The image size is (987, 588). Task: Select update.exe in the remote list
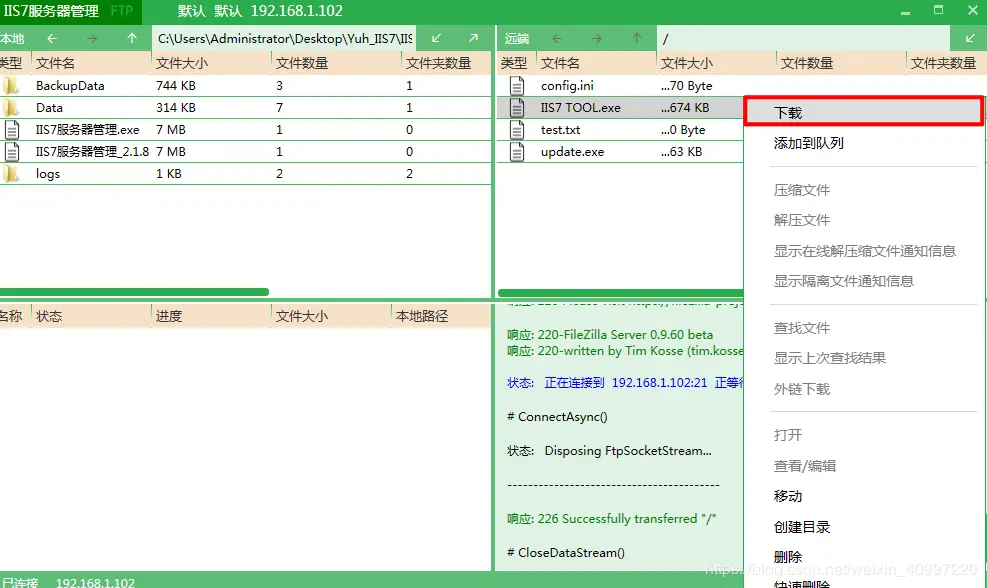click(572, 152)
